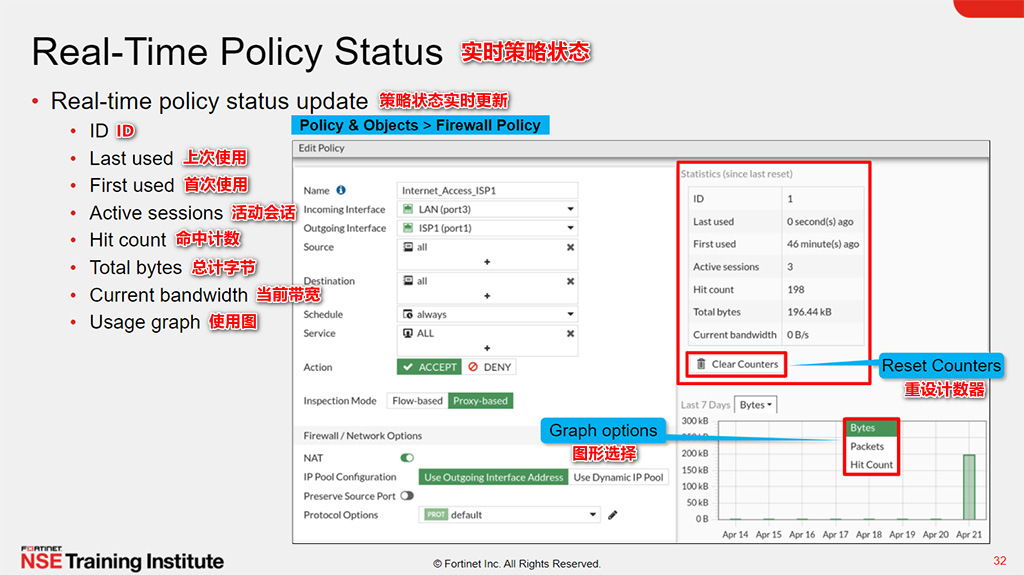This screenshot has width=1024, height=575.
Task: Add a Service entry with the plus
Action: pyautogui.click(x=487, y=348)
